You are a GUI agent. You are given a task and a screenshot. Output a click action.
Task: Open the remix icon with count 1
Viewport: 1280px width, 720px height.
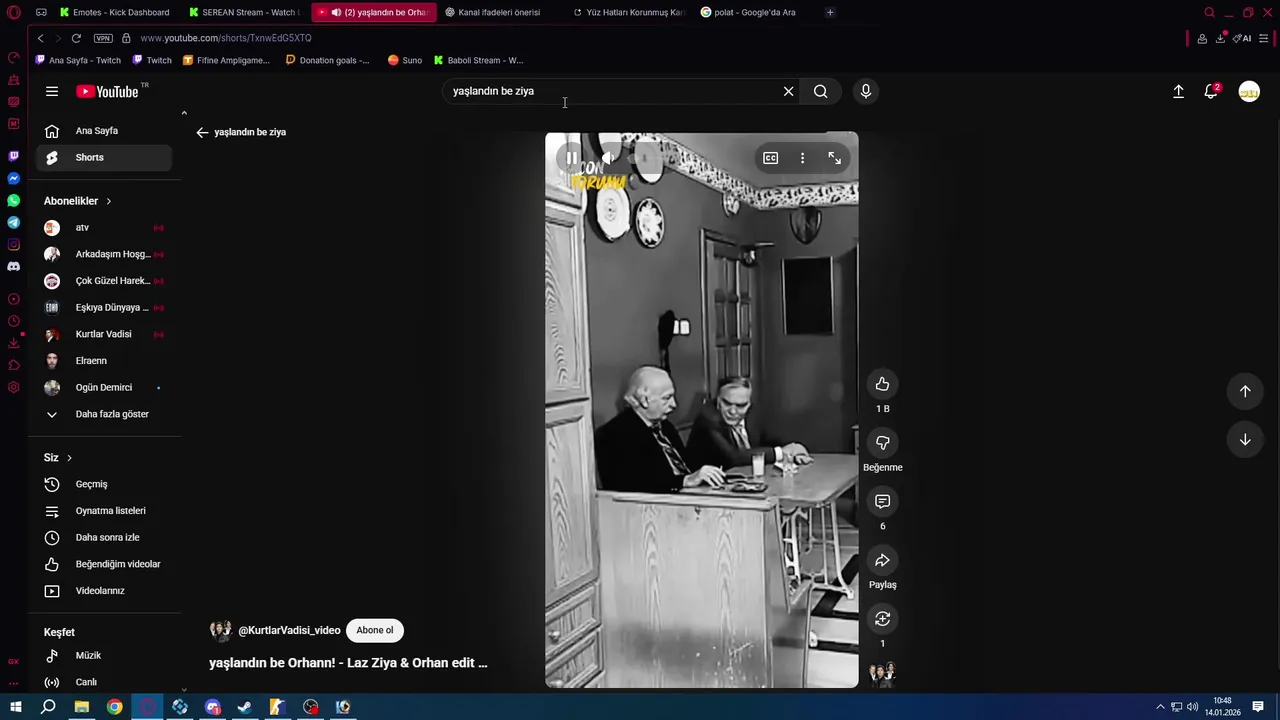[882, 619]
